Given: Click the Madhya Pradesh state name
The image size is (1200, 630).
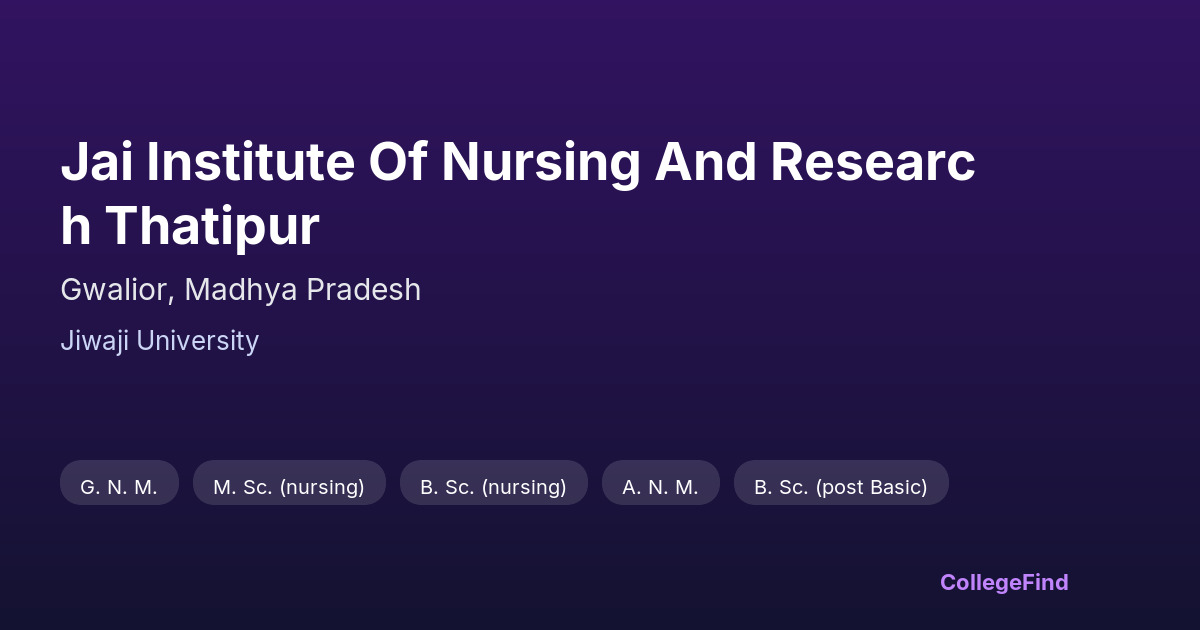Looking at the screenshot, I should [x=302, y=290].
